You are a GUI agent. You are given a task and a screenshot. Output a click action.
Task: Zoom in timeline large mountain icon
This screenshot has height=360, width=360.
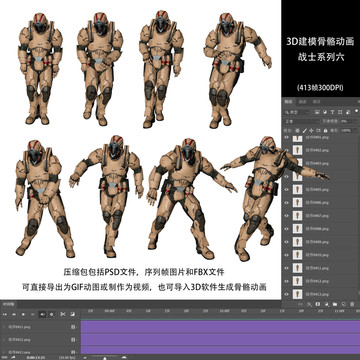[125, 358]
